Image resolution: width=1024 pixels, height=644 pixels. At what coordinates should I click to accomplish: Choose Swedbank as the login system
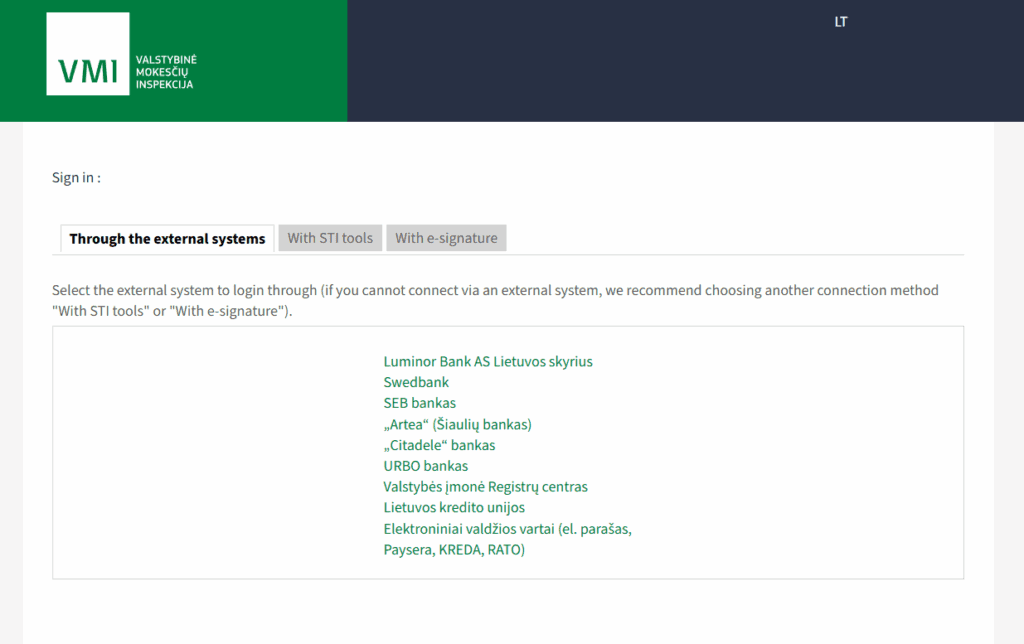point(416,382)
